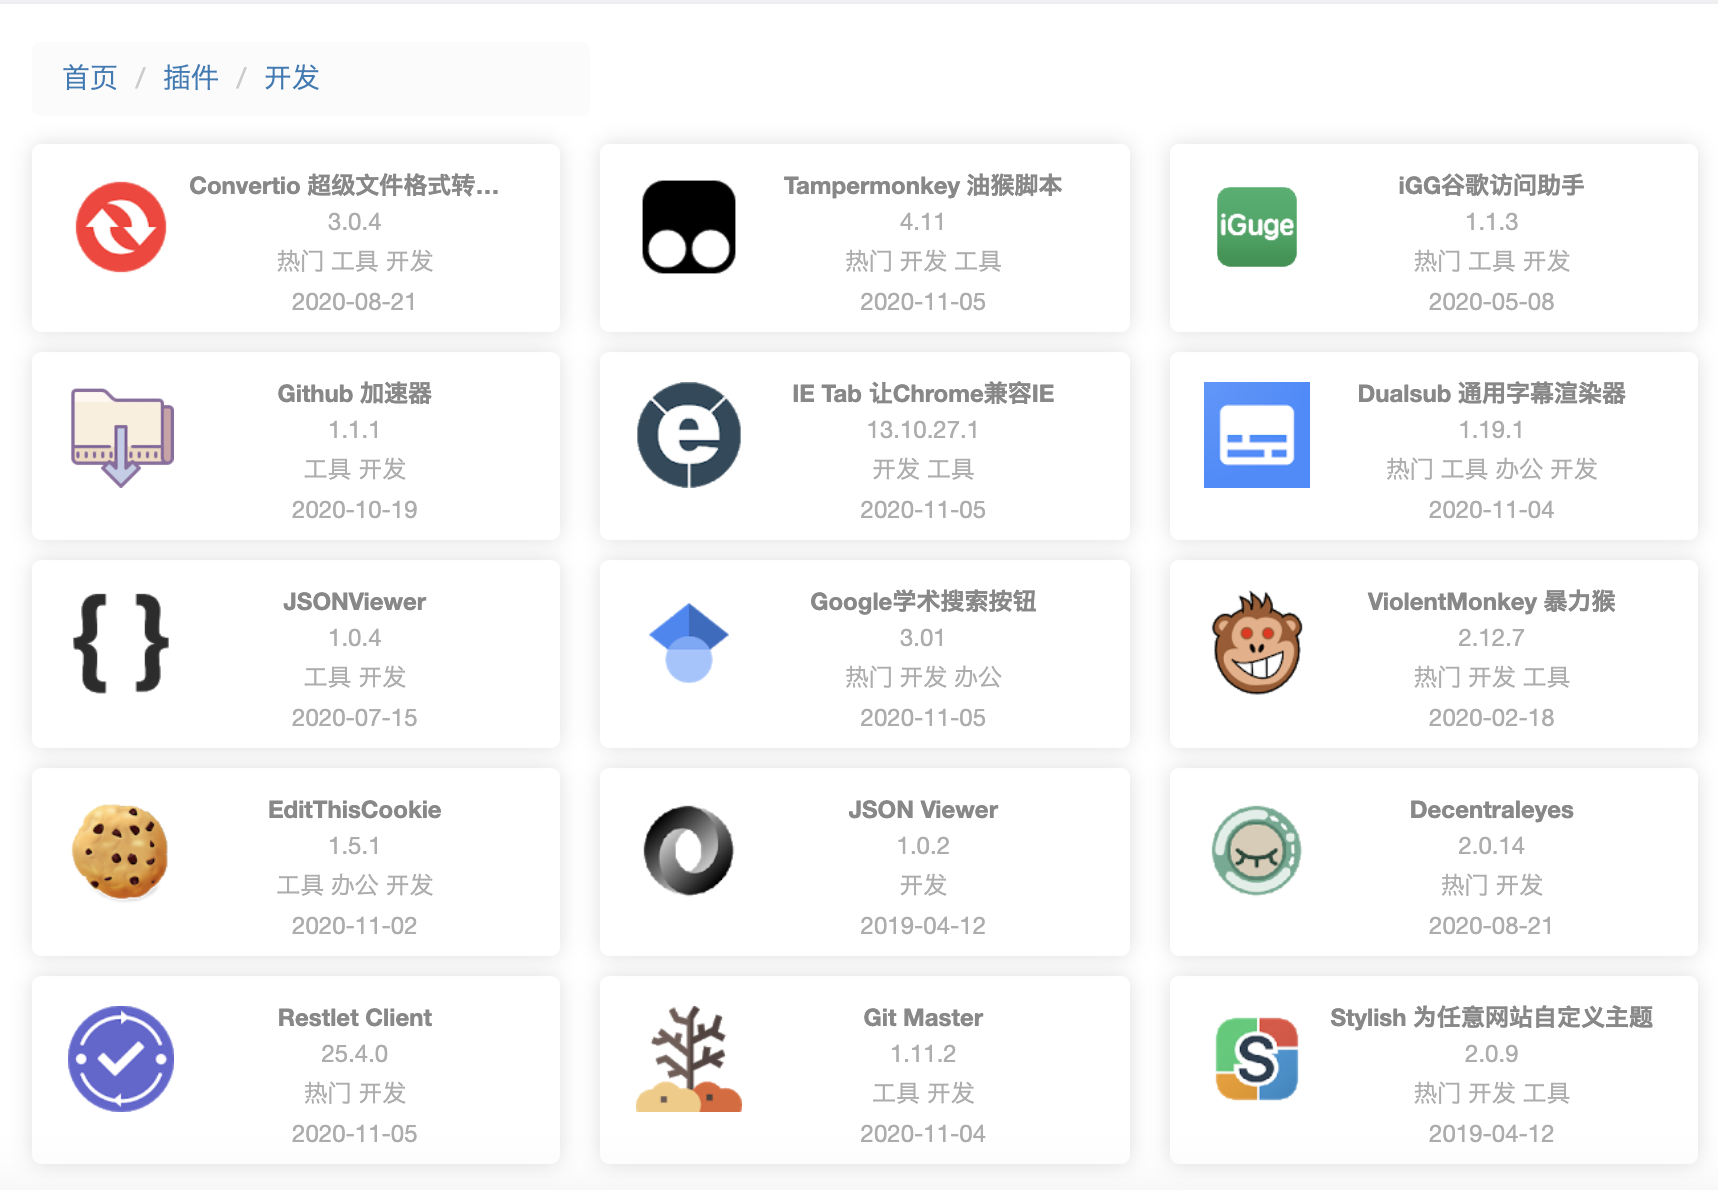Image resolution: width=1718 pixels, height=1190 pixels.
Task: Click date 2020-07-15 under JSONViewer
Action: pos(355,718)
